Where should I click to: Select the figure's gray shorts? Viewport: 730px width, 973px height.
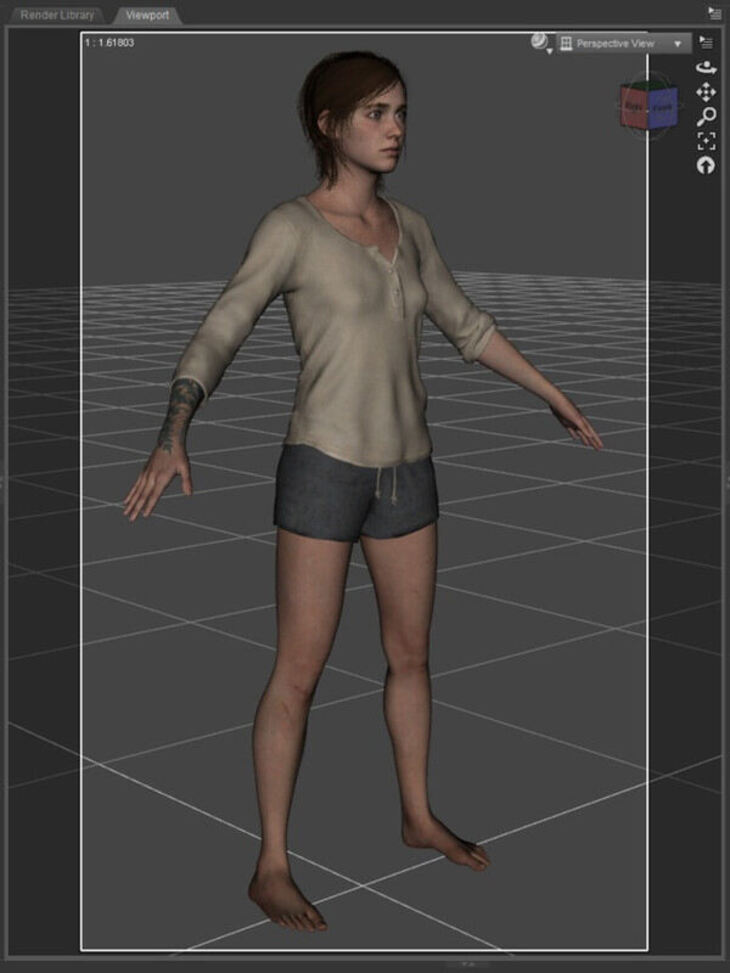click(355, 492)
